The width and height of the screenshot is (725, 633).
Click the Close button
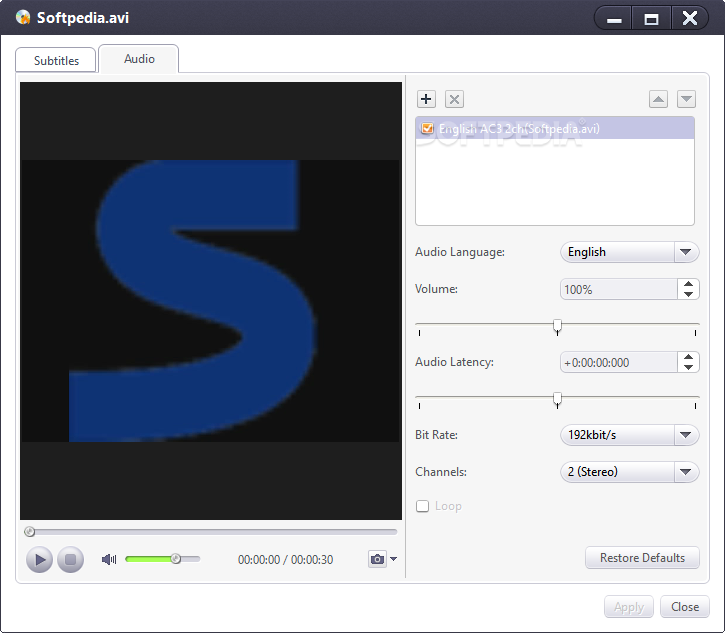click(x=685, y=607)
